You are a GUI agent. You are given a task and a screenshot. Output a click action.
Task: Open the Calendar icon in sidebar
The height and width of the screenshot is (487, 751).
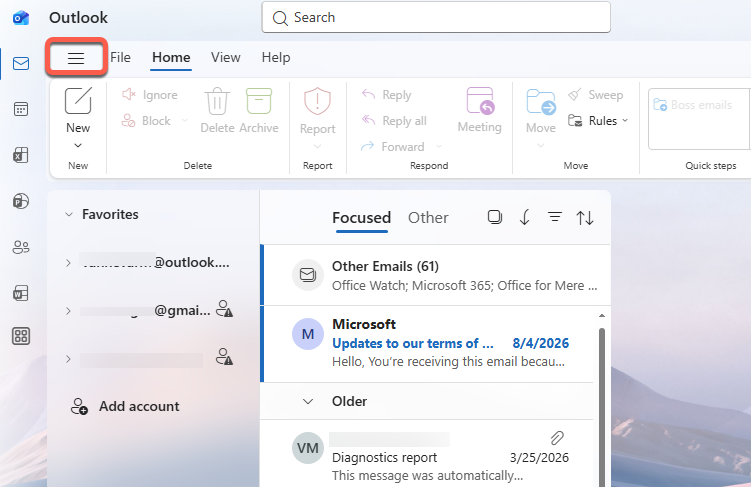point(21,109)
